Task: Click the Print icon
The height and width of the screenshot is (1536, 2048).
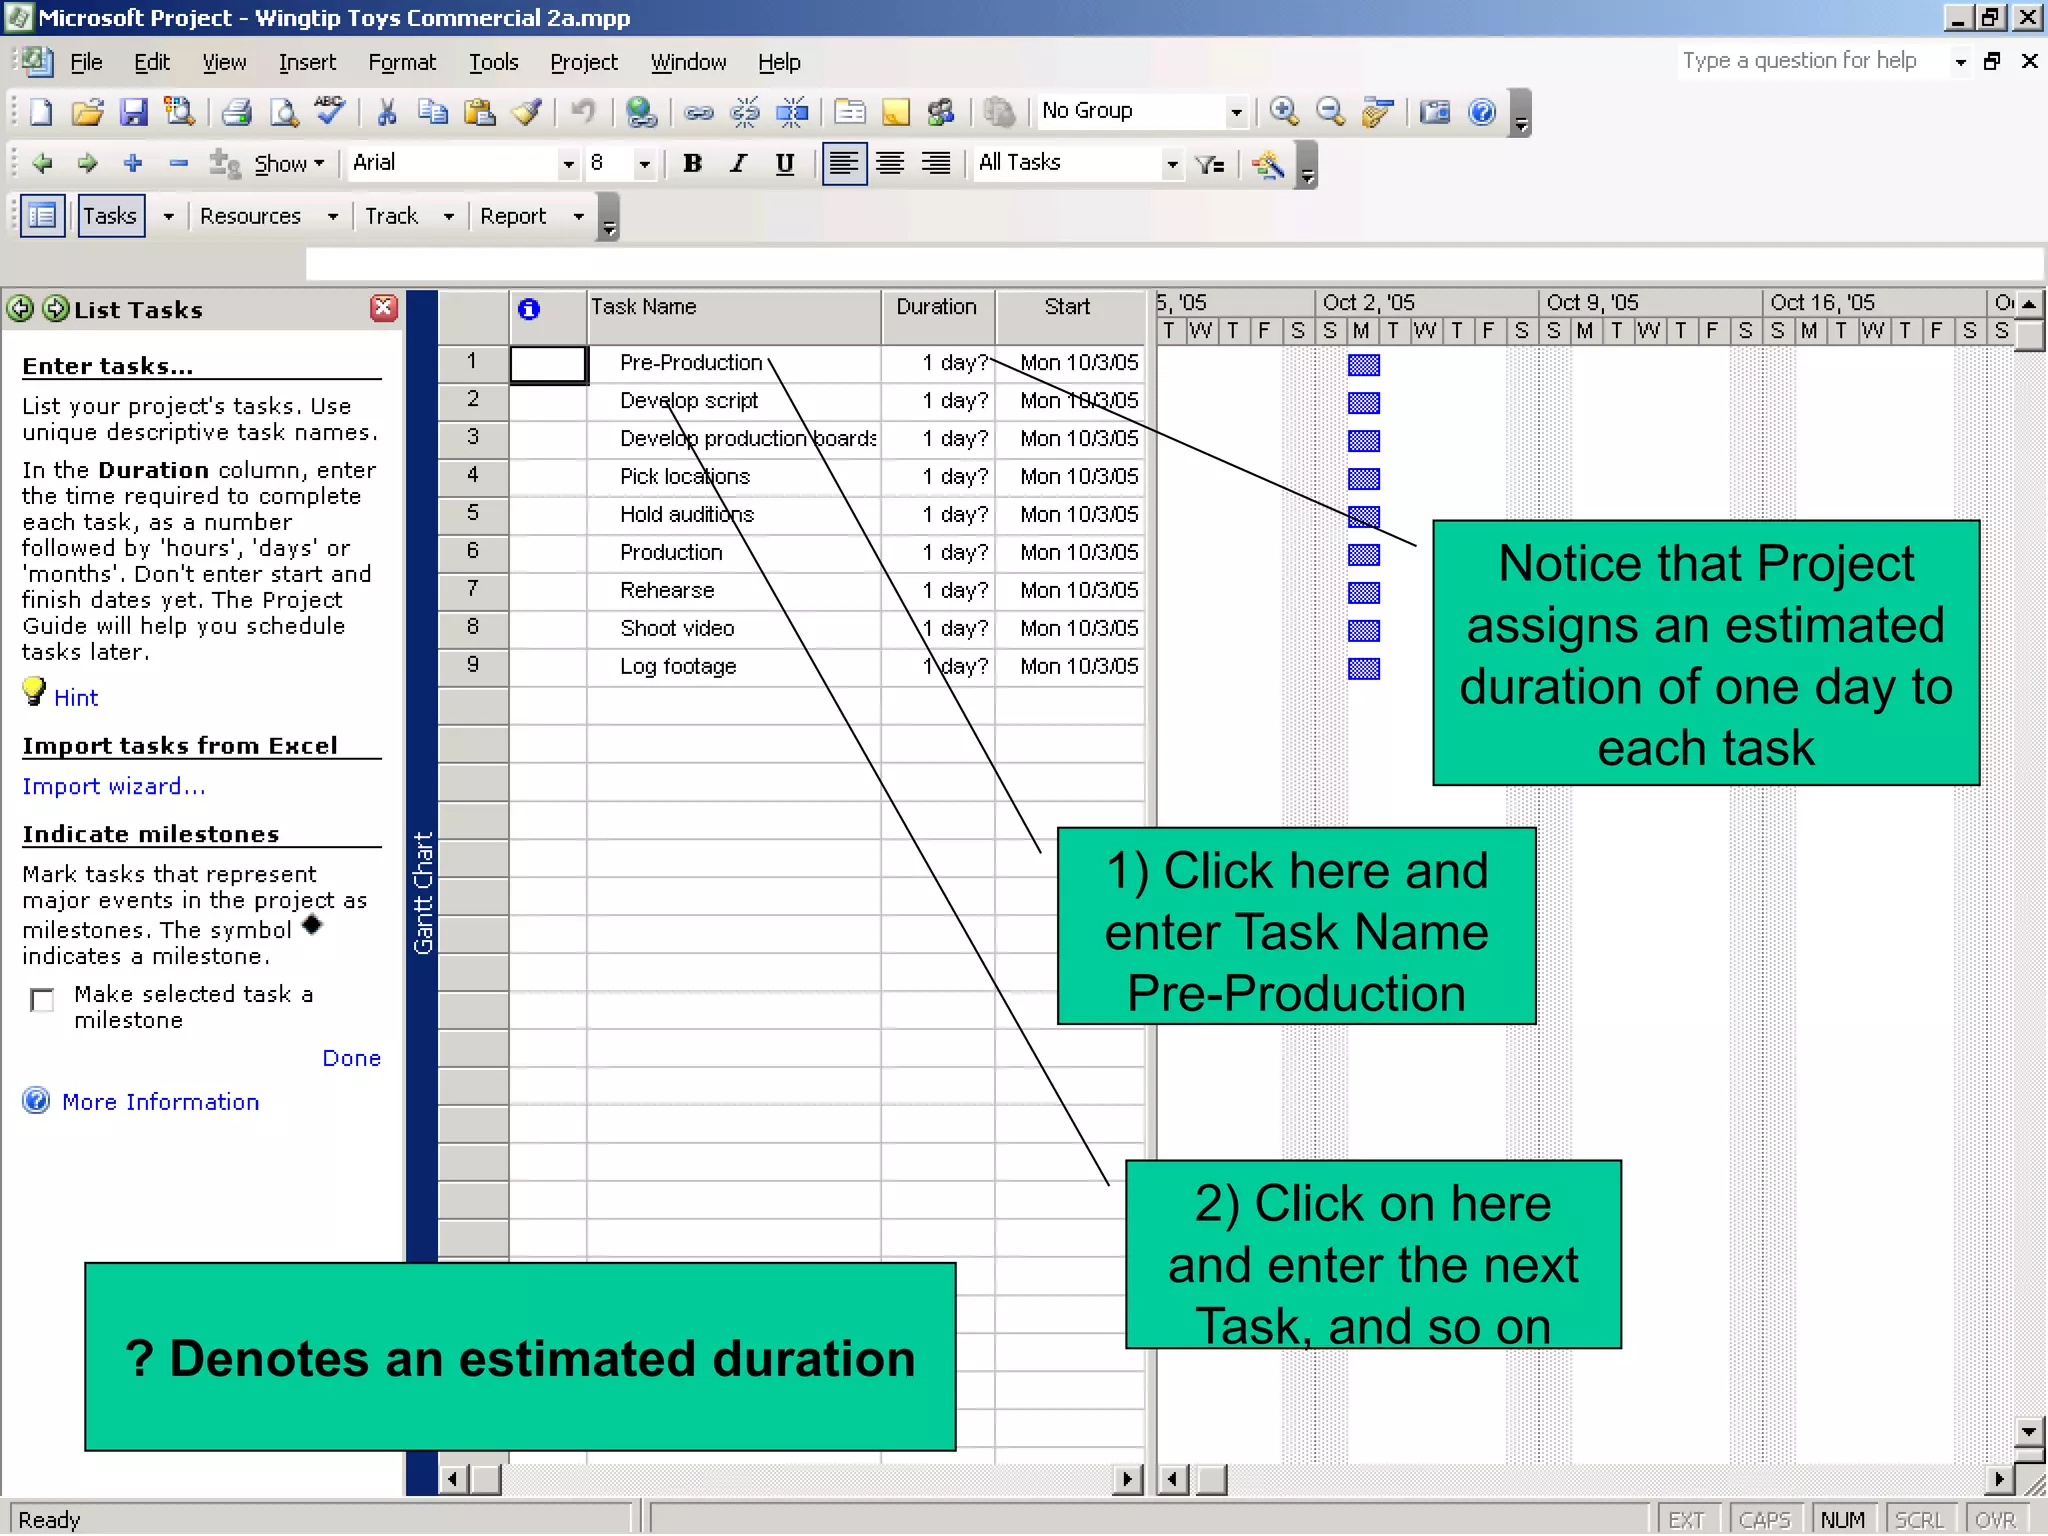Action: click(x=237, y=112)
